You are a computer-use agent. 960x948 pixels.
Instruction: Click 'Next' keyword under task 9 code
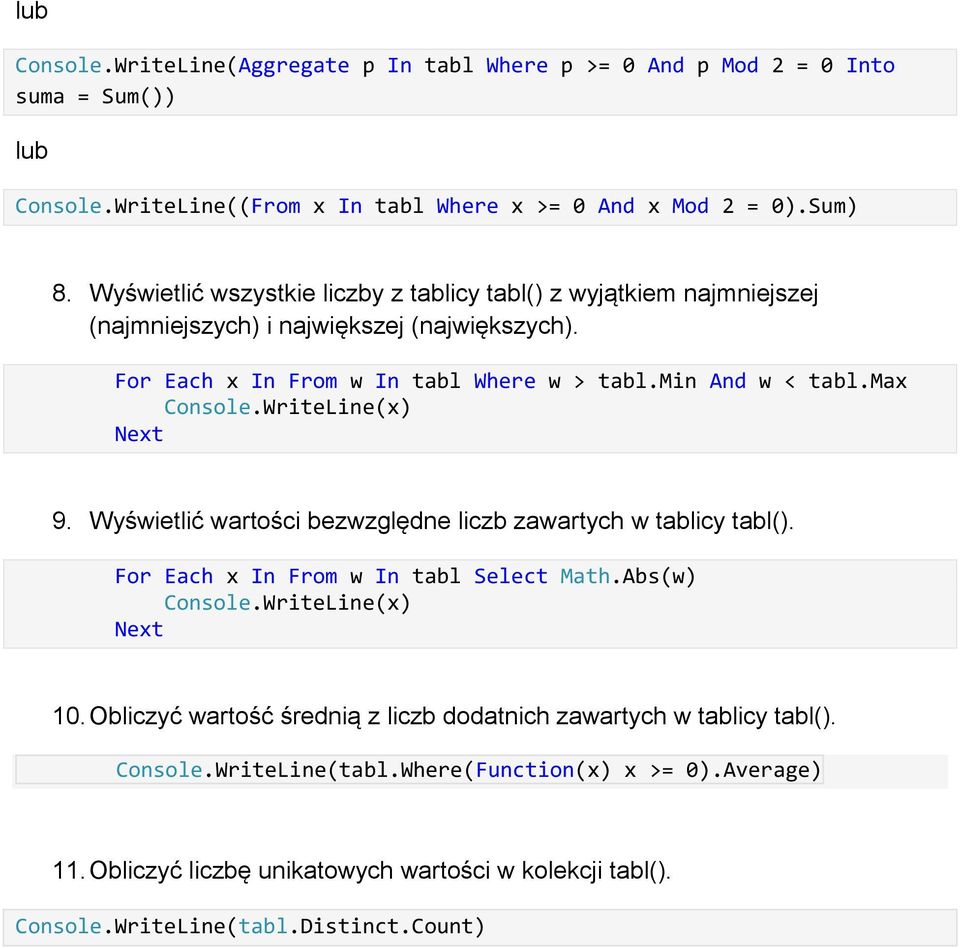(139, 630)
